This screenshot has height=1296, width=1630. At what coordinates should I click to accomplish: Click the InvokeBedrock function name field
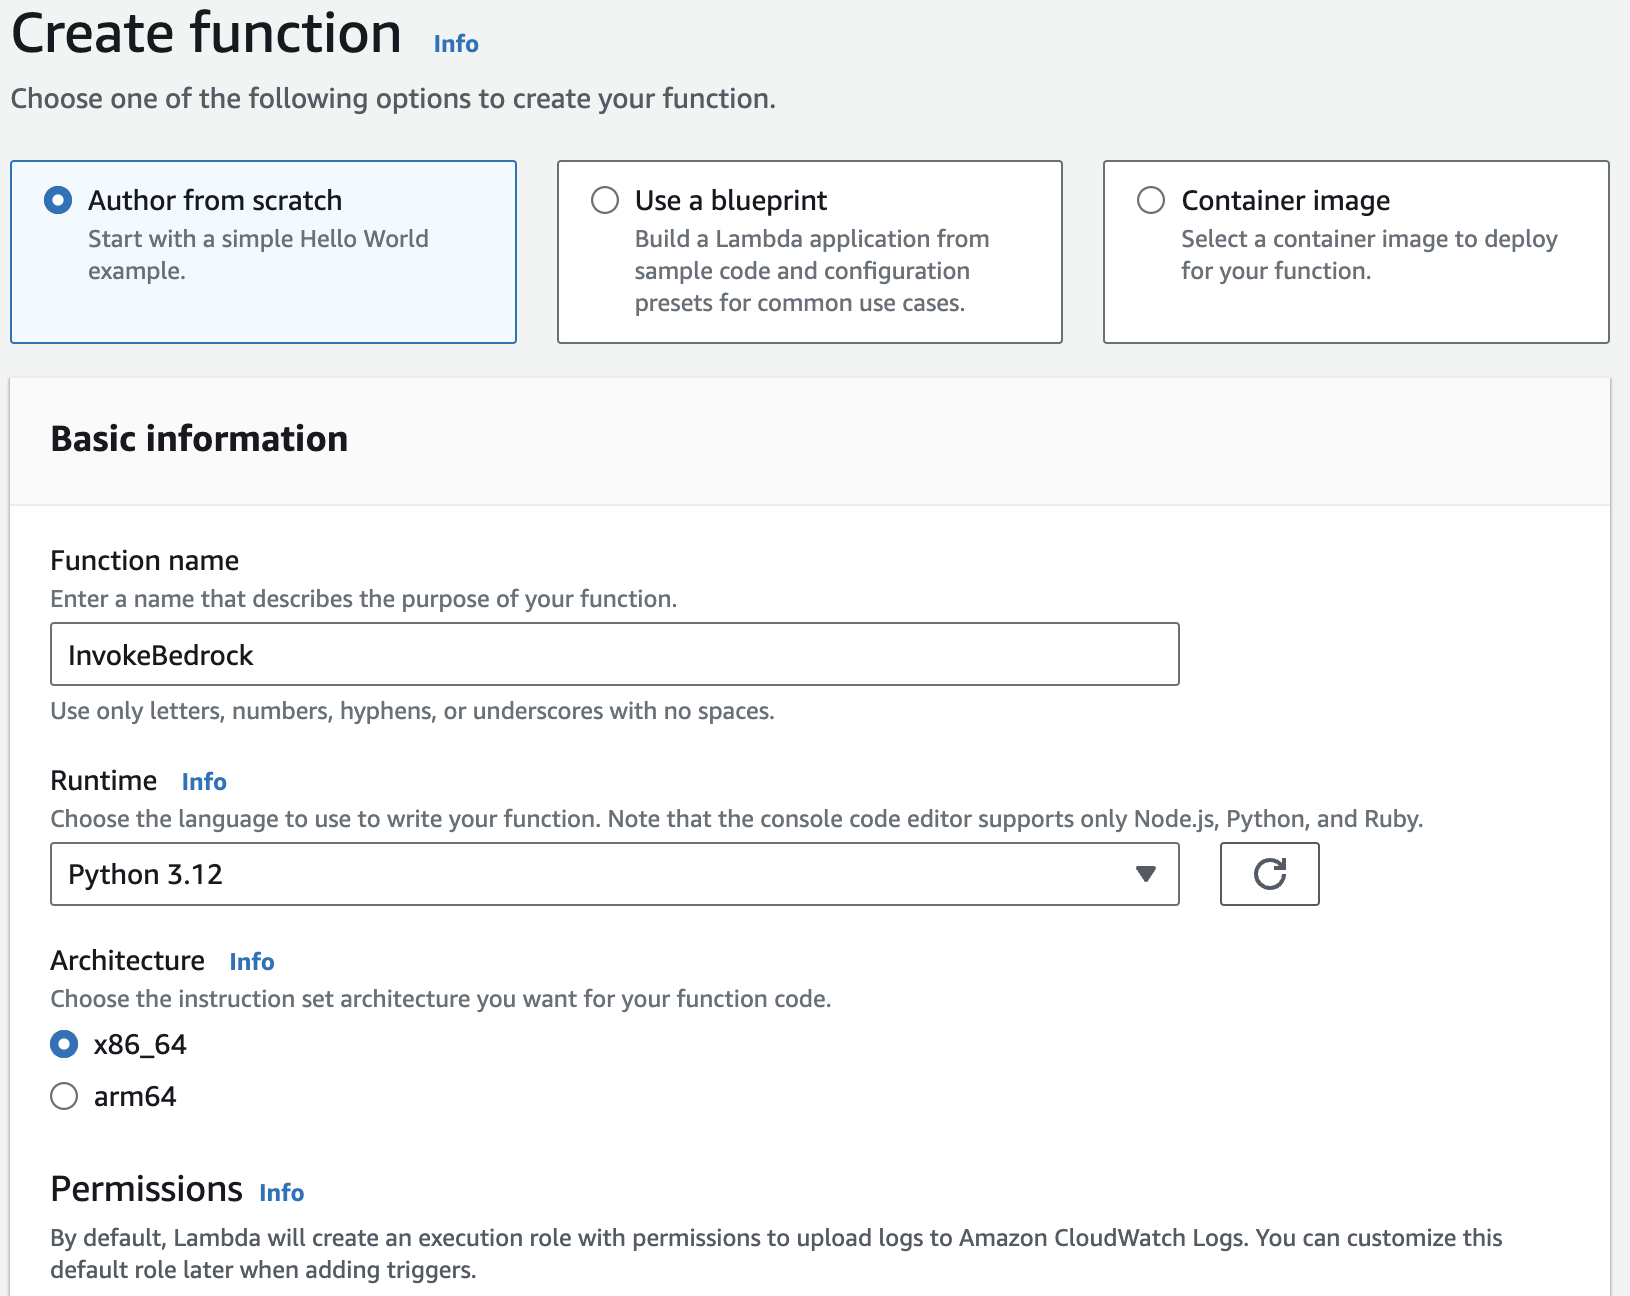tap(614, 654)
